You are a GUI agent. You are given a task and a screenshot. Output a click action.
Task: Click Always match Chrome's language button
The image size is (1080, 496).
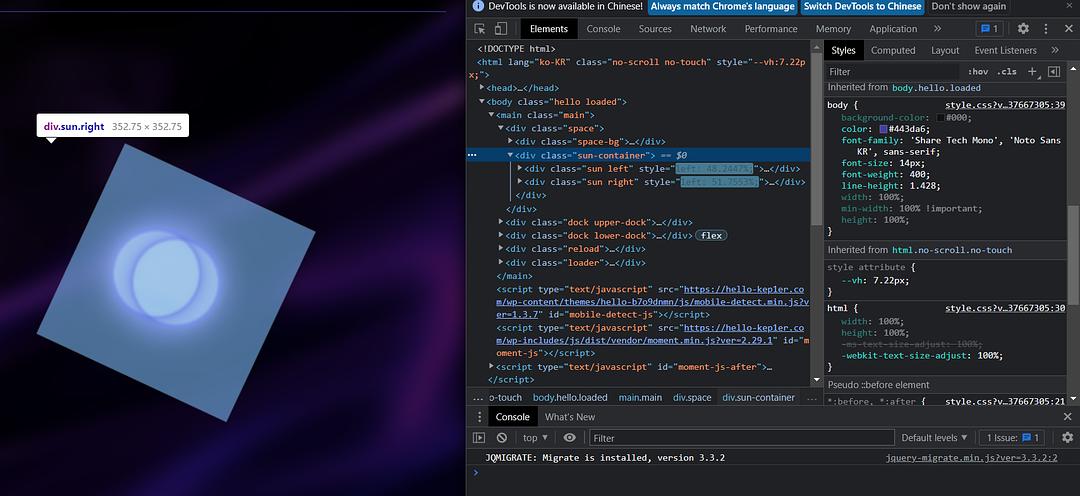(x=723, y=6)
